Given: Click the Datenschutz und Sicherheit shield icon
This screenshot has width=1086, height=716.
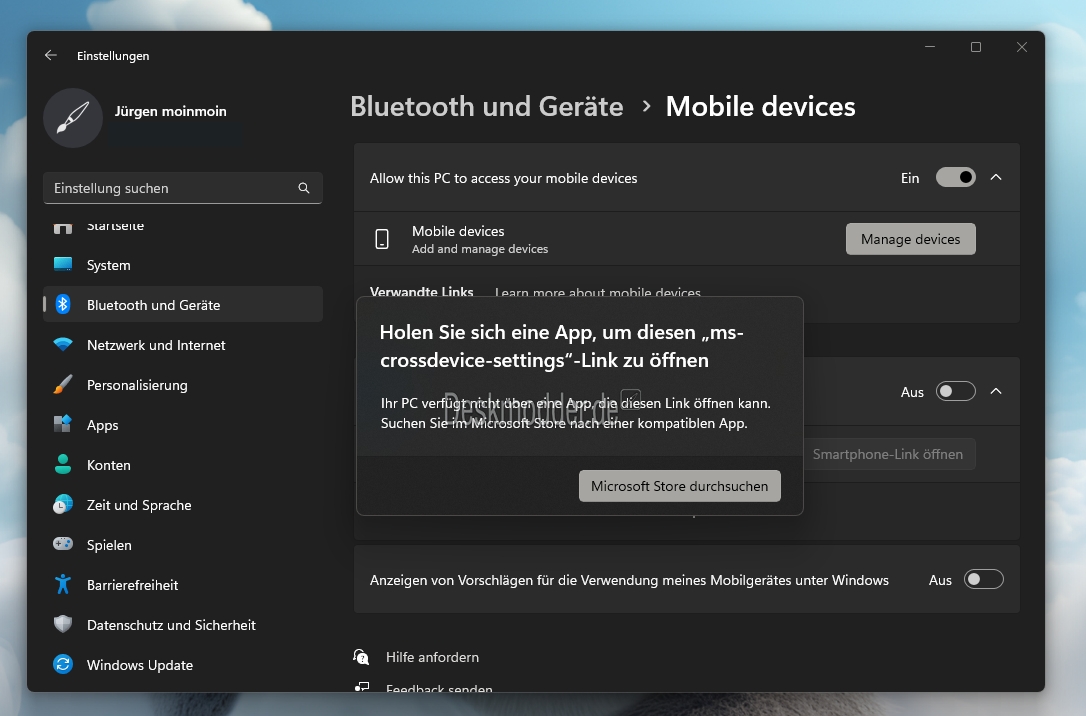Looking at the screenshot, I should coord(63,625).
